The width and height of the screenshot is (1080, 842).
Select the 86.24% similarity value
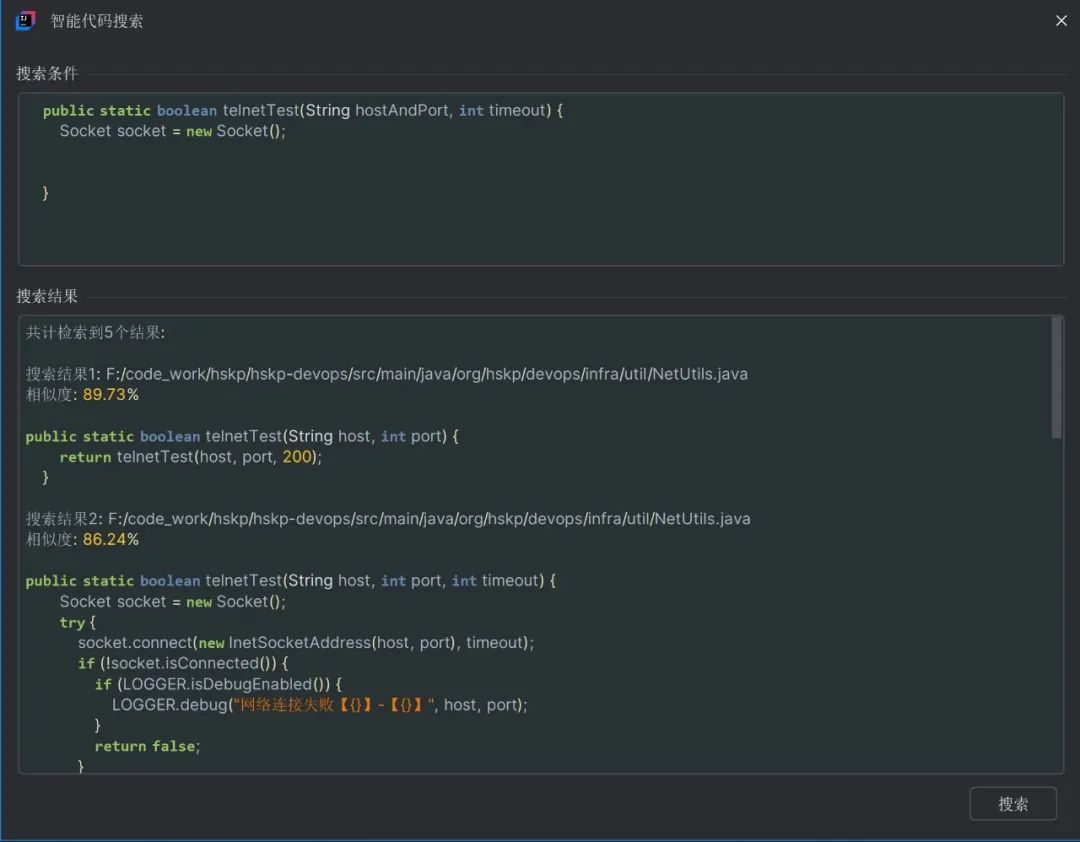pos(110,540)
